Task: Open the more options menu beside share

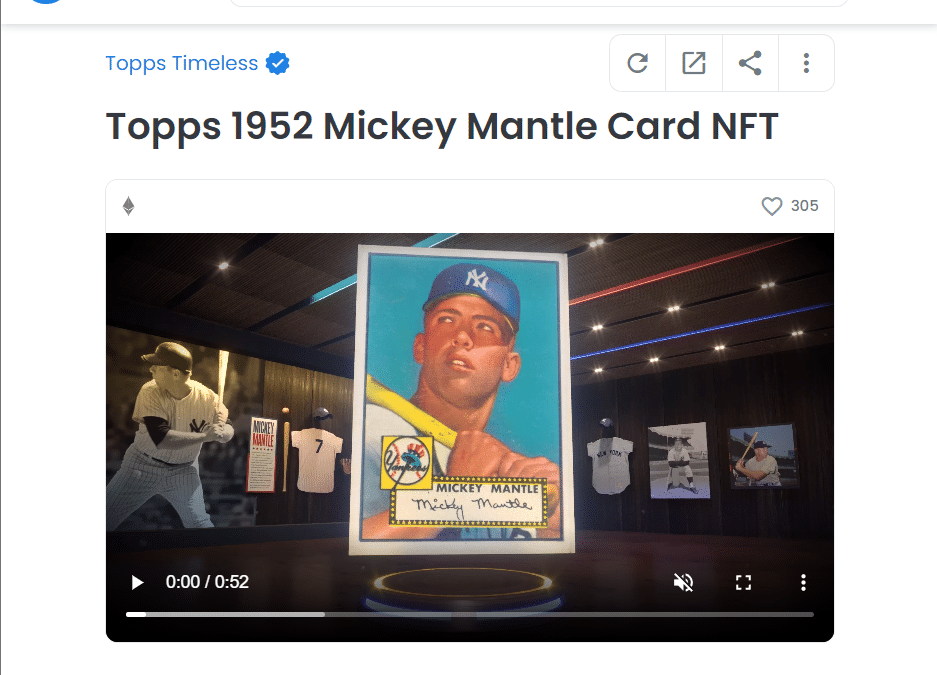Action: [x=806, y=63]
